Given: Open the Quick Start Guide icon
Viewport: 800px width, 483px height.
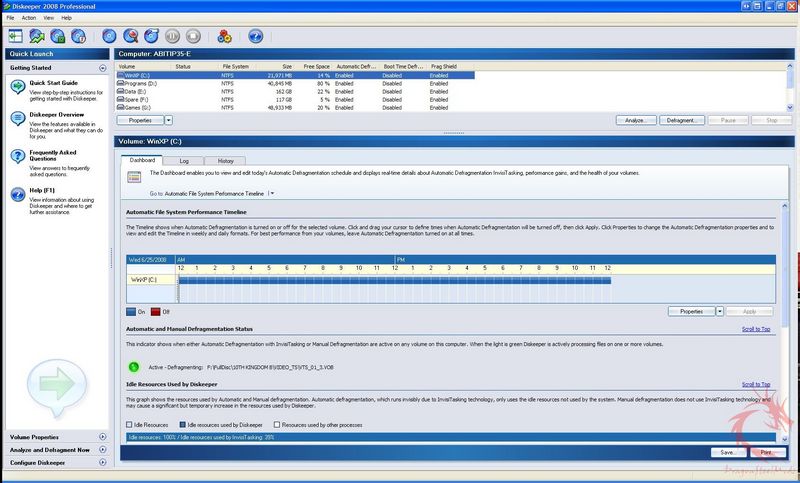Looking at the screenshot, I should tap(17, 88).
